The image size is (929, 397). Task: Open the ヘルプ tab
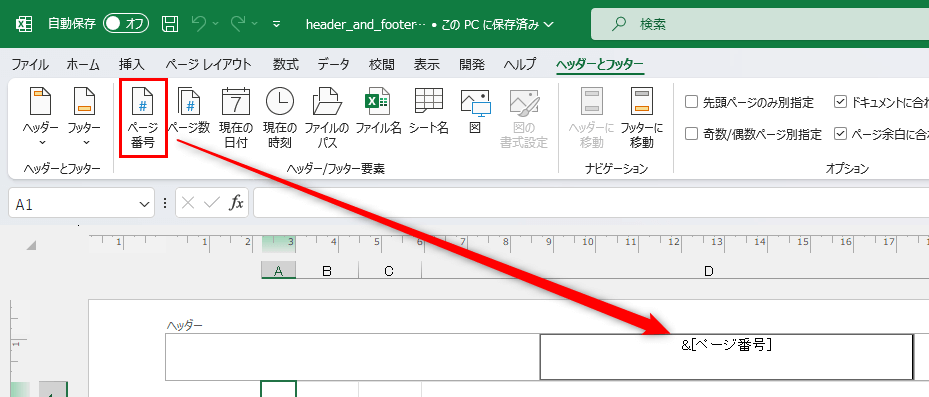520,65
